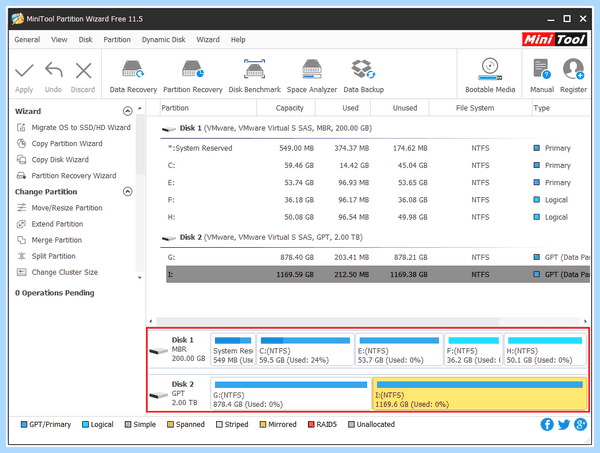Click the Undo arrow icon
This screenshot has height=453, width=600.
pyautogui.click(x=54, y=70)
